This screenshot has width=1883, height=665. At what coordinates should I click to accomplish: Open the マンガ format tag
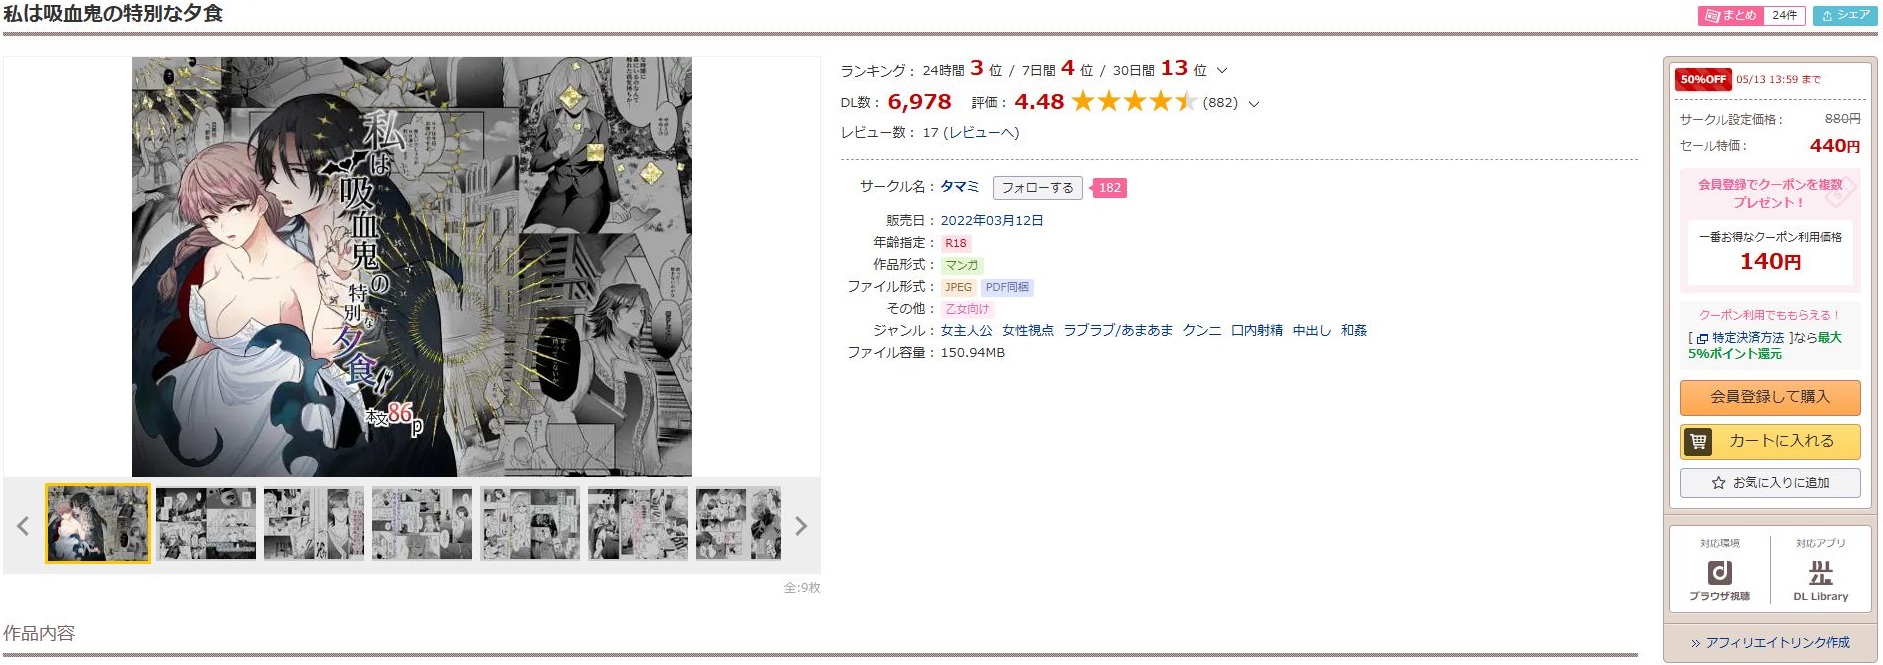pos(962,265)
